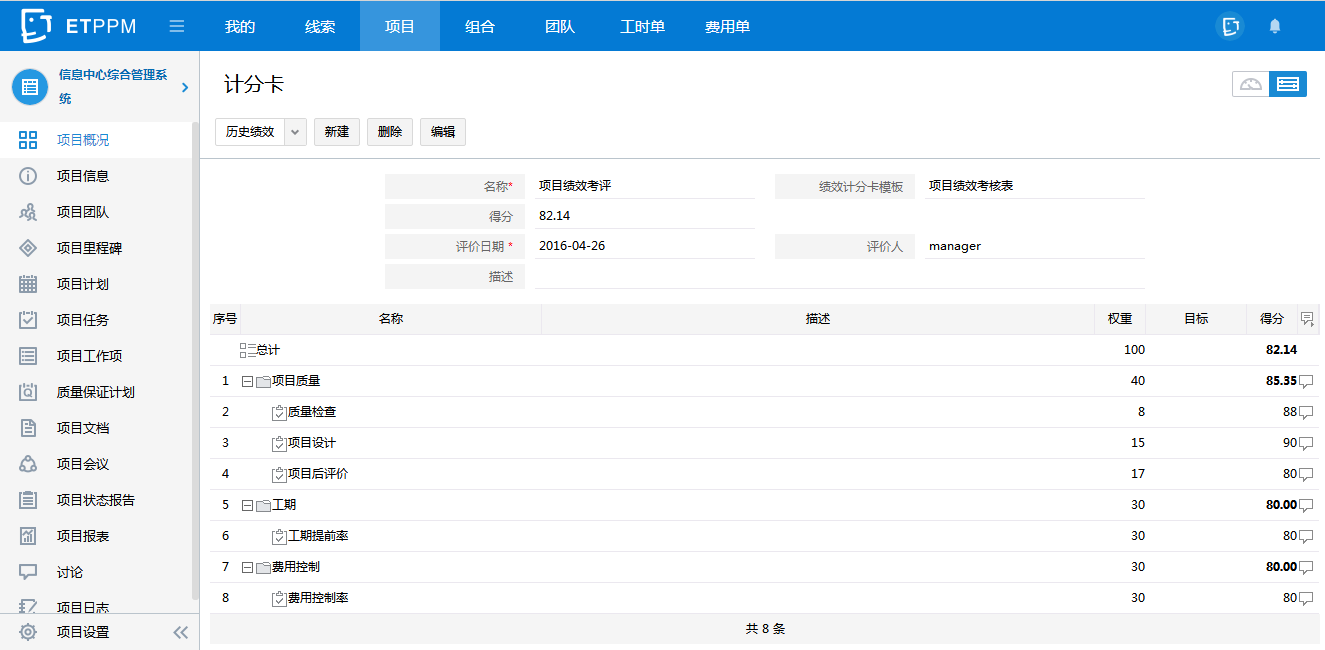Open the notifications bell icon
Screen dimensions: 1325x650
(1275, 26)
